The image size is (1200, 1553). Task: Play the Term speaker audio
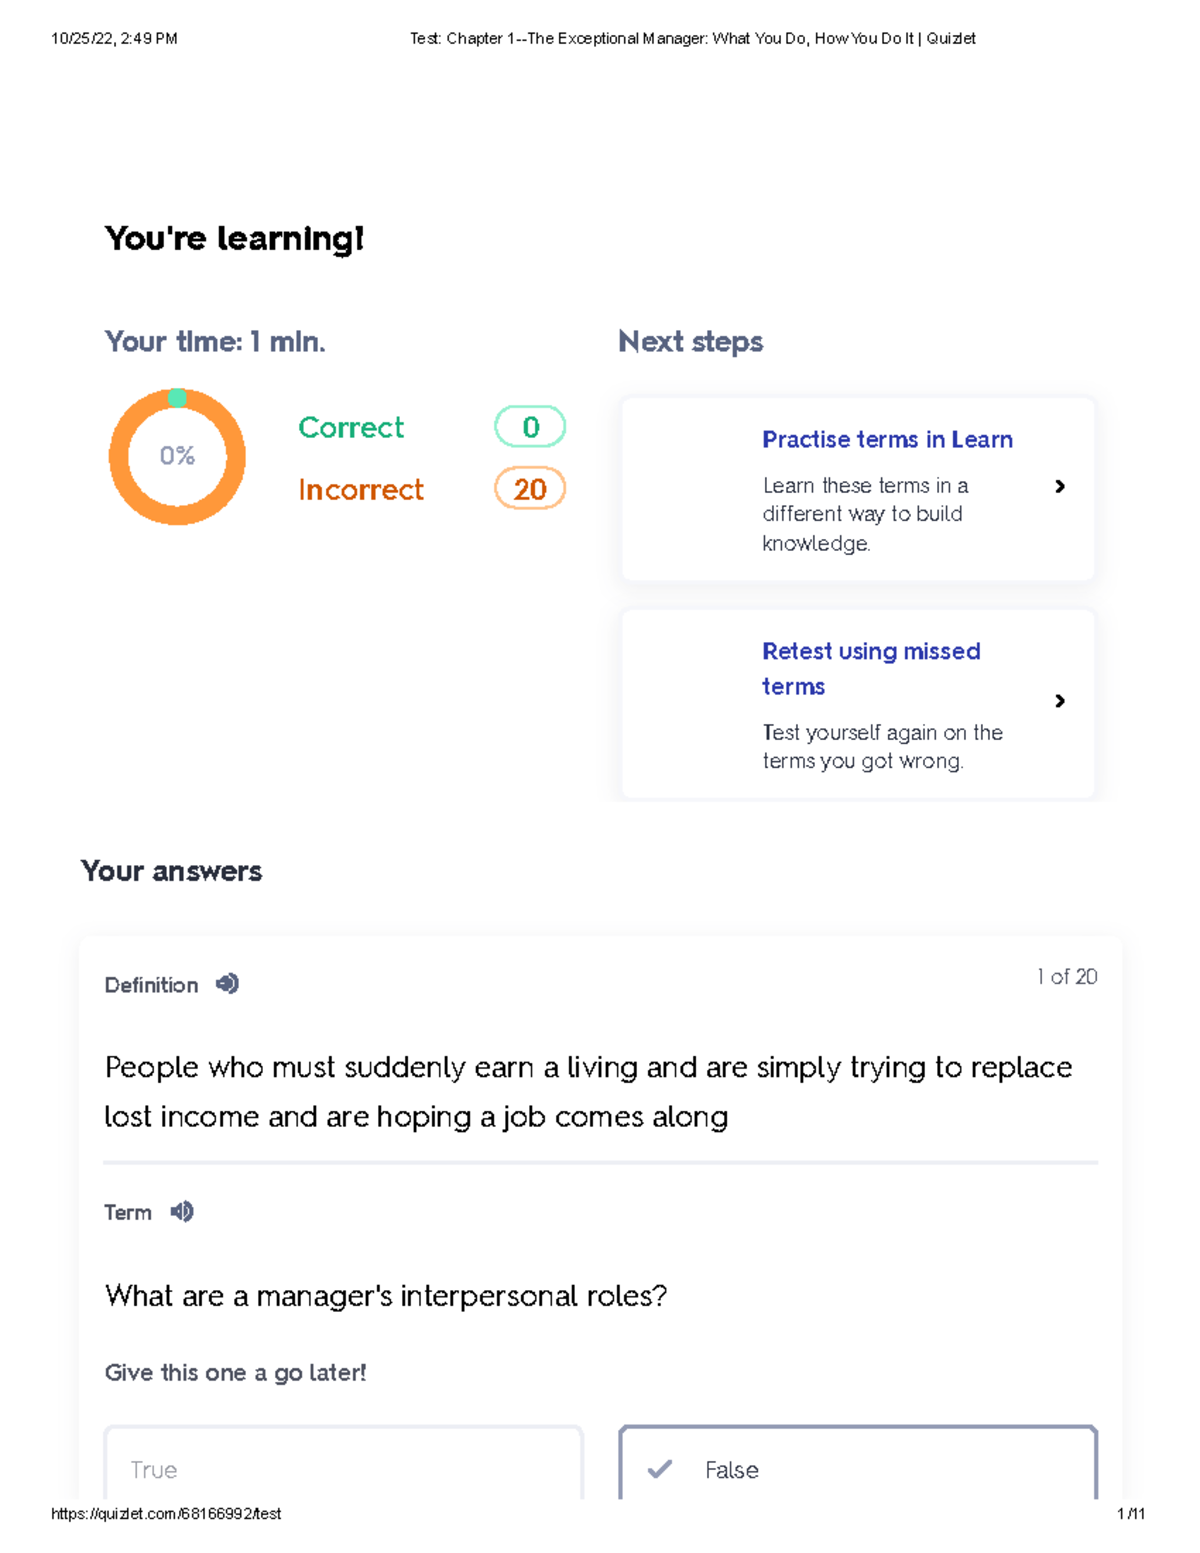tap(182, 1212)
